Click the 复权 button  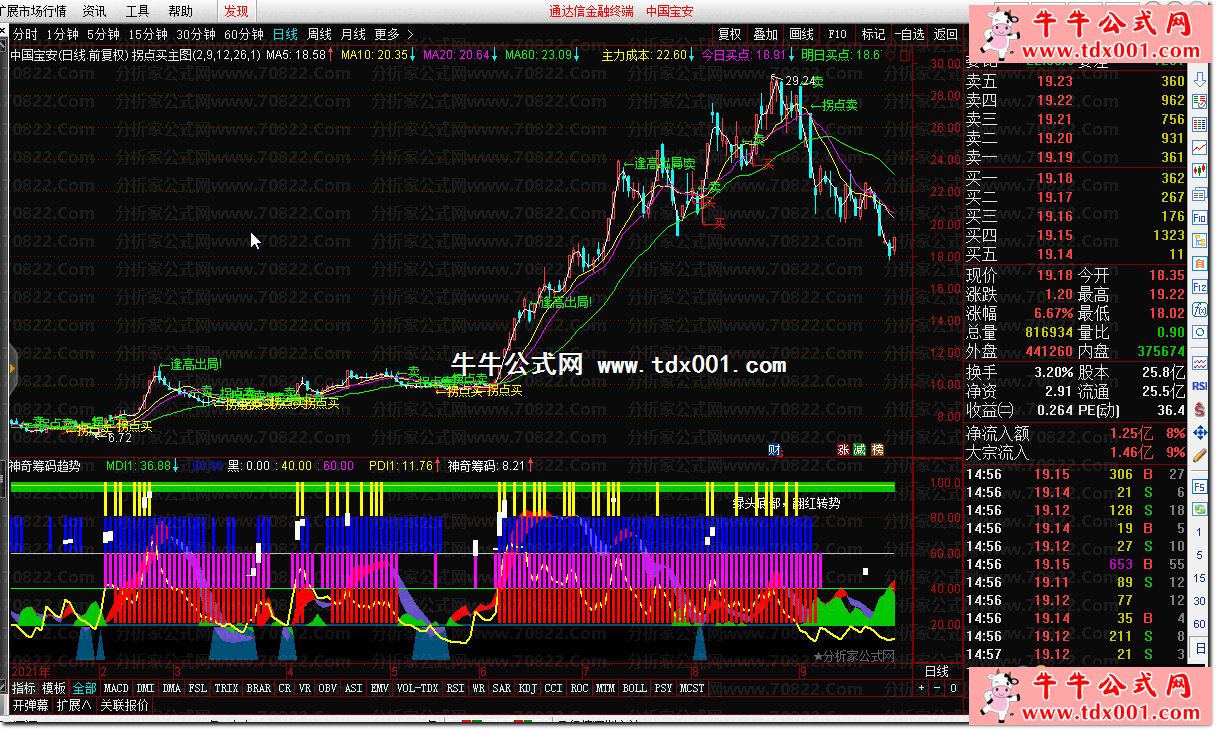[x=731, y=34]
